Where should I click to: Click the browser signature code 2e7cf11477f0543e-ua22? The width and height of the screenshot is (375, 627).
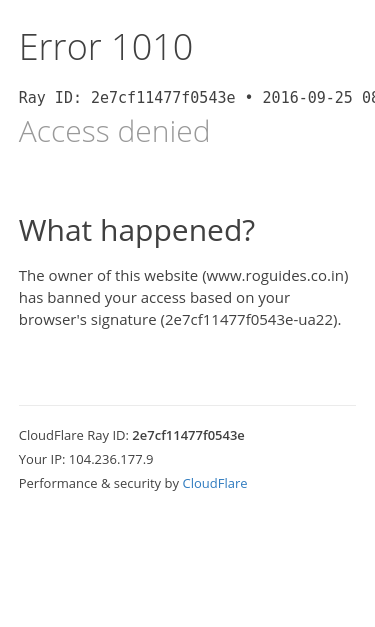click(x=249, y=320)
